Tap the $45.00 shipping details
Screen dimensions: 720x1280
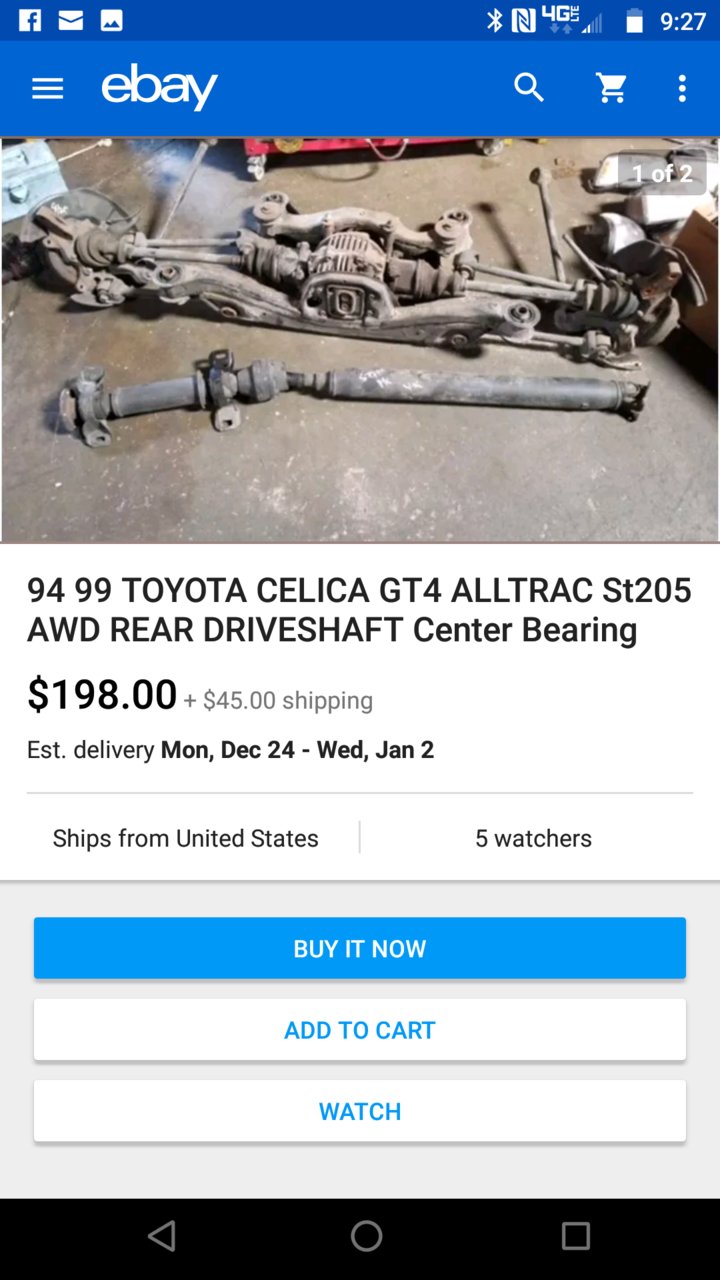coord(278,700)
